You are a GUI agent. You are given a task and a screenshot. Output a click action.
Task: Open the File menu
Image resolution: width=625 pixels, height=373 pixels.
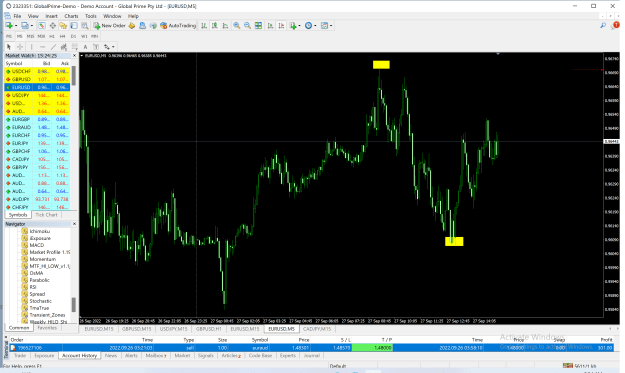(x=17, y=16)
